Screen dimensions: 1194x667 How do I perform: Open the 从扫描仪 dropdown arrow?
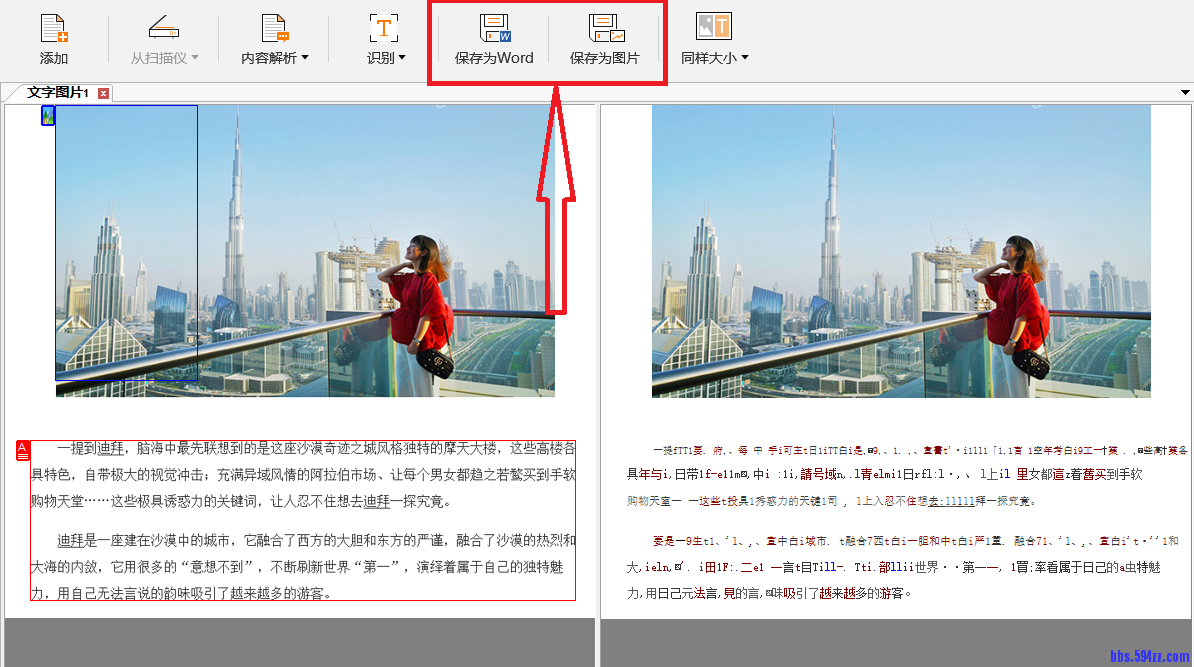(x=193, y=56)
